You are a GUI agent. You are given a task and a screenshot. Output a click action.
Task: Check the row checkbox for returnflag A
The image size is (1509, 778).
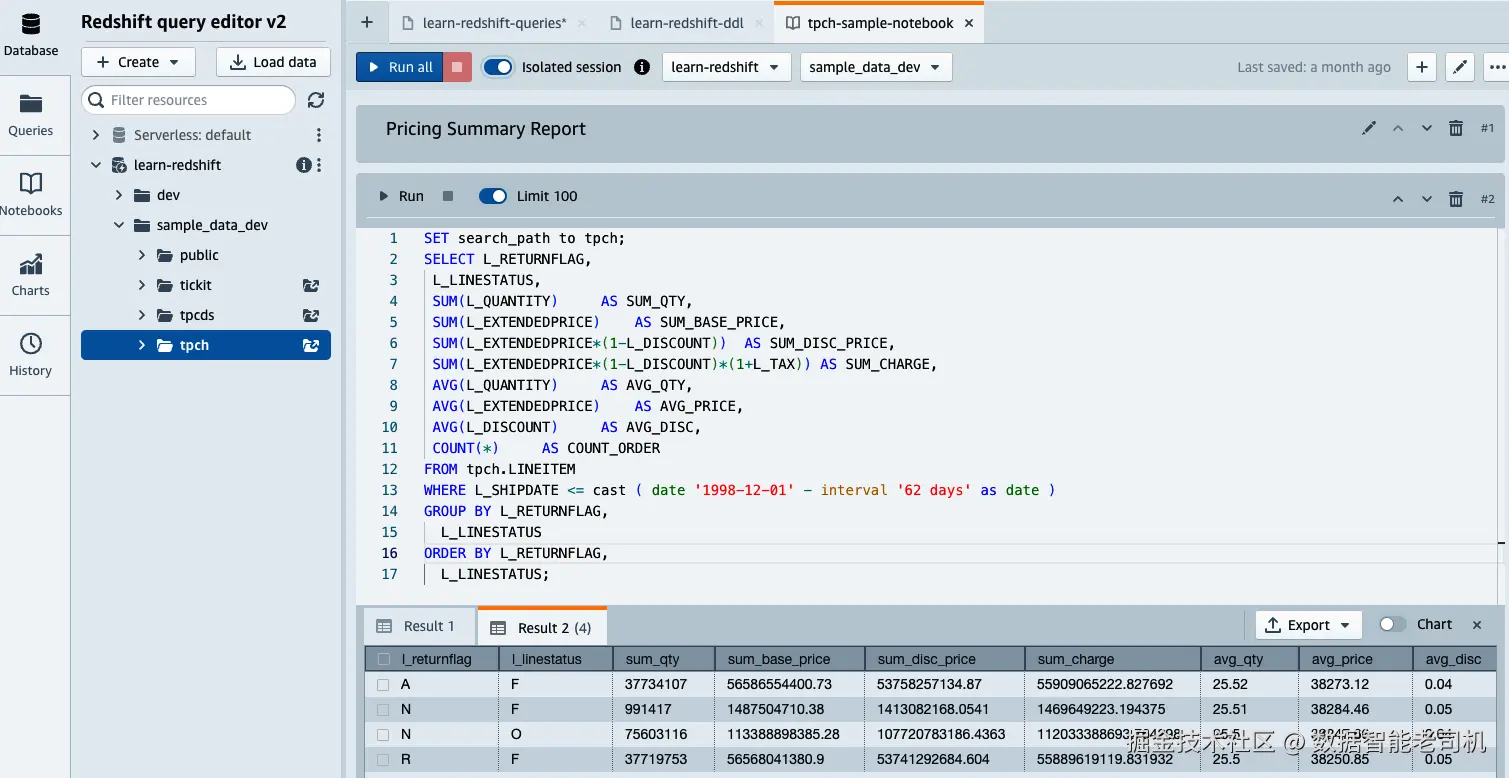point(383,685)
